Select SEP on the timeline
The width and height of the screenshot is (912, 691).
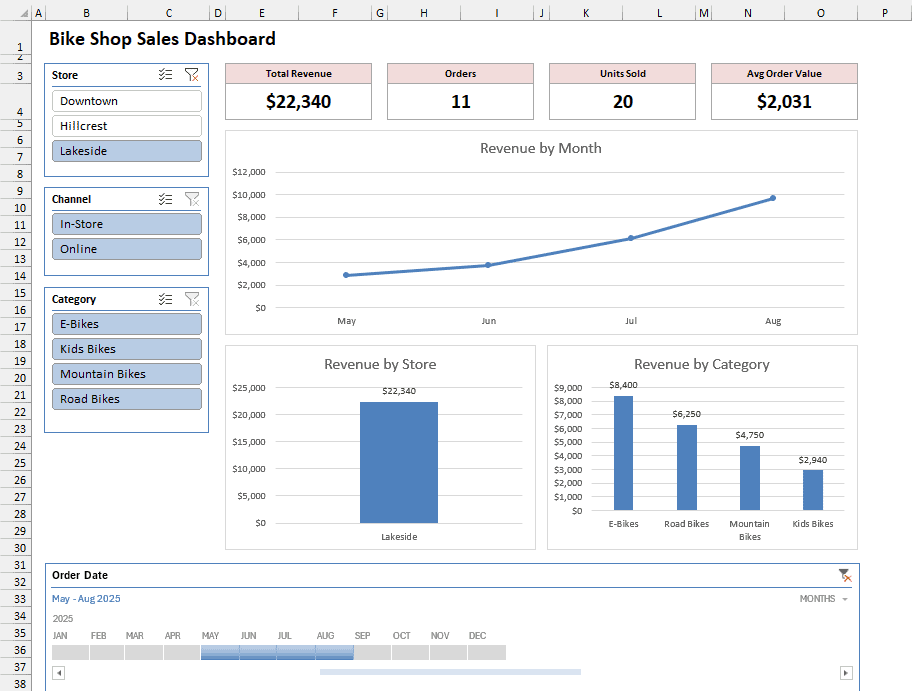pyautogui.click(x=372, y=652)
